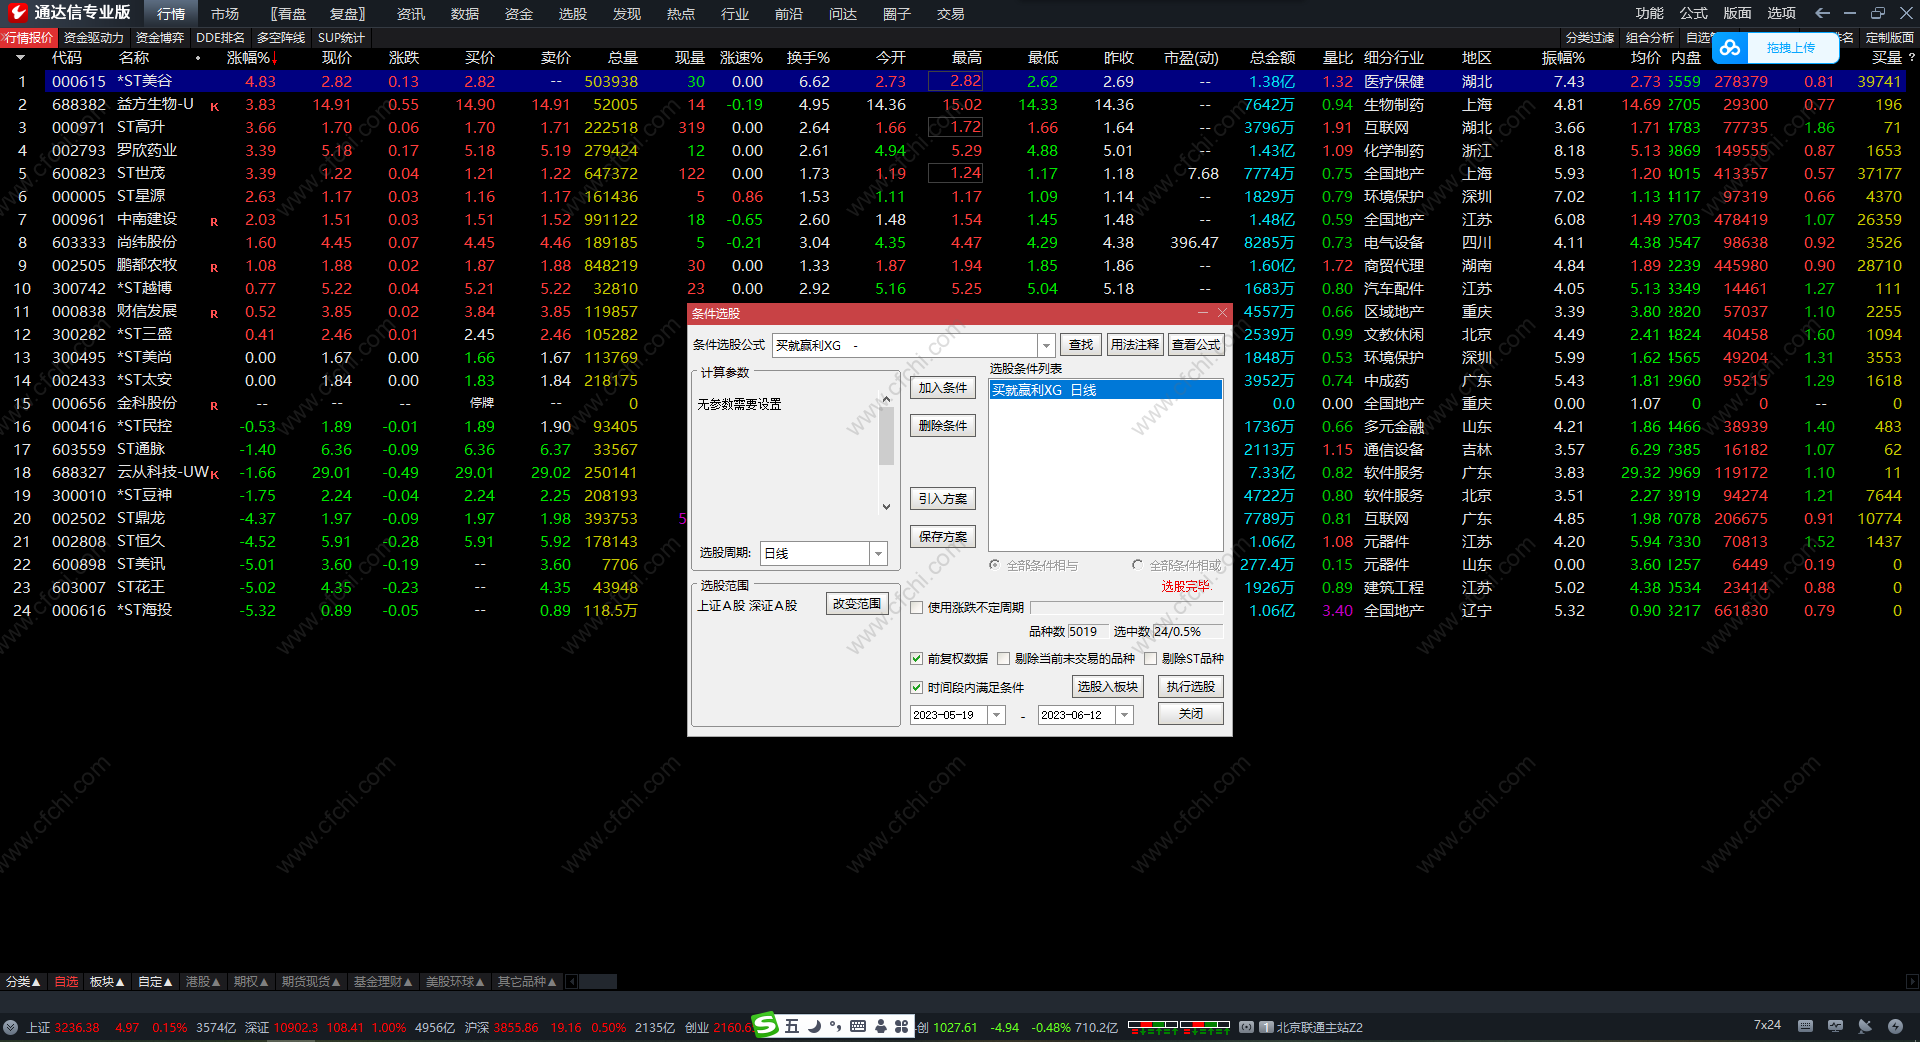Check the 使用涨跌不定周期 option

pyautogui.click(x=916, y=608)
